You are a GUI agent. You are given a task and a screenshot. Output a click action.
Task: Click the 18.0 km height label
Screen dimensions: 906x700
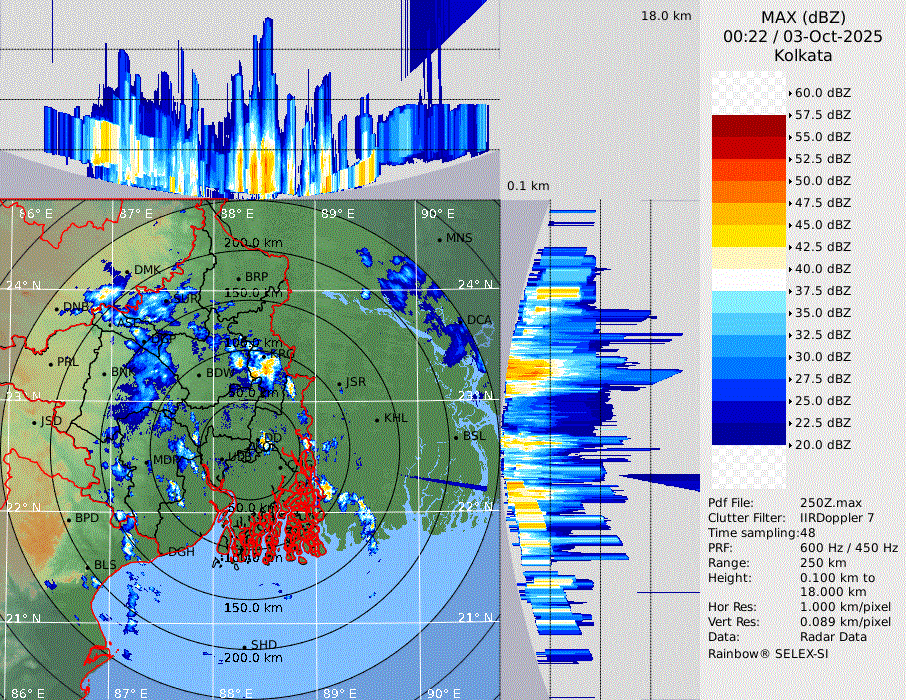coord(666,16)
